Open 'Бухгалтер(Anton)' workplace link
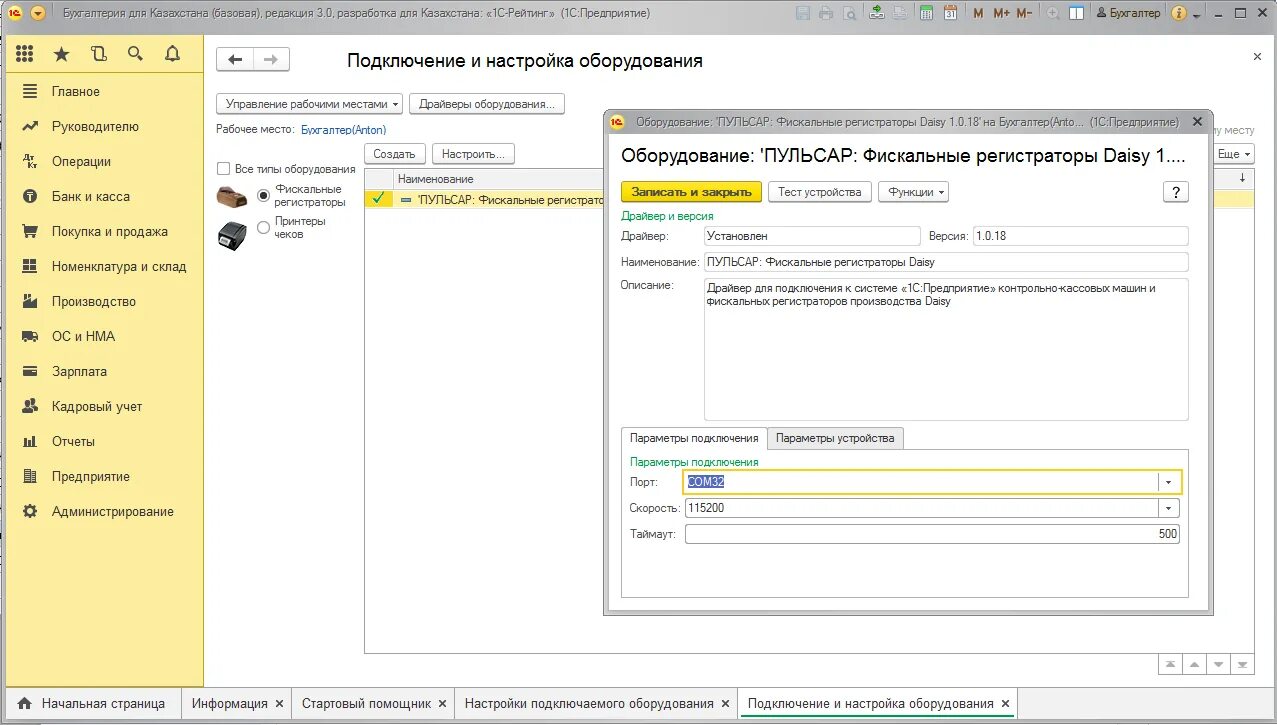1277x725 pixels. pos(343,130)
